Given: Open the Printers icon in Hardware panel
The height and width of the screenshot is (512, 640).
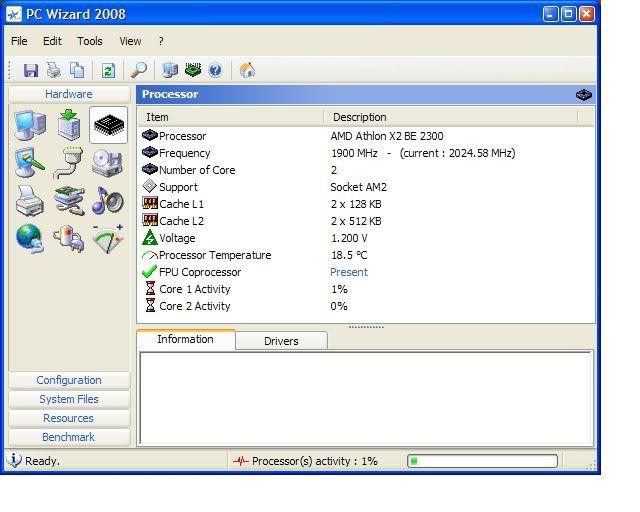Looking at the screenshot, I should (30, 201).
